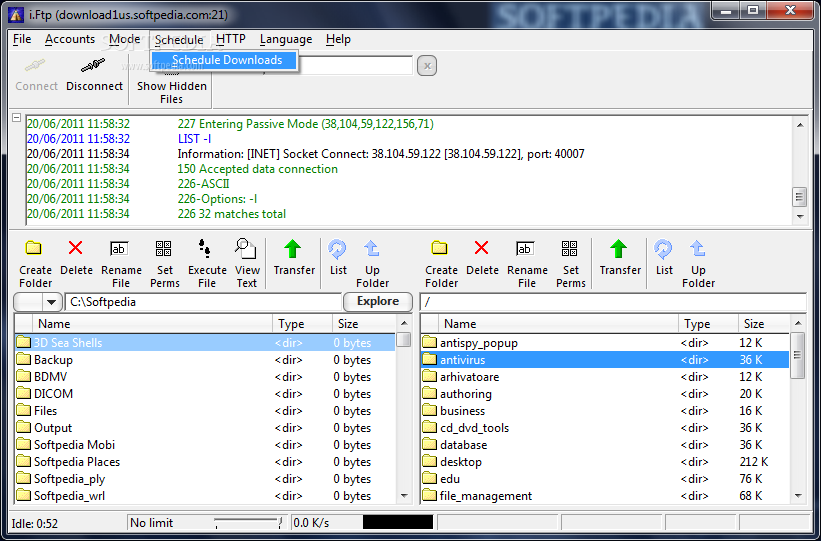This screenshot has height=541, width=821.
Task: Click local pane Up Folder icon
Action: [x=372, y=249]
